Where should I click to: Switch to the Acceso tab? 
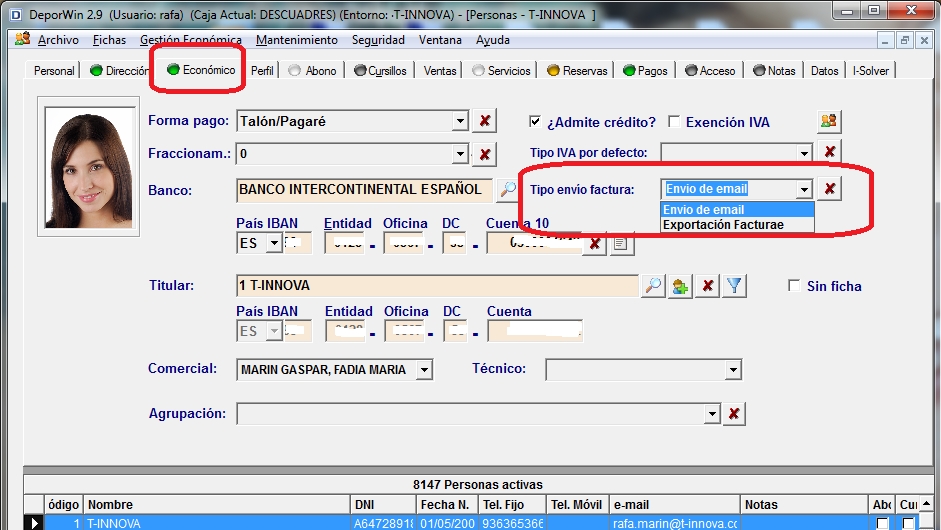(x=710, y=71)
